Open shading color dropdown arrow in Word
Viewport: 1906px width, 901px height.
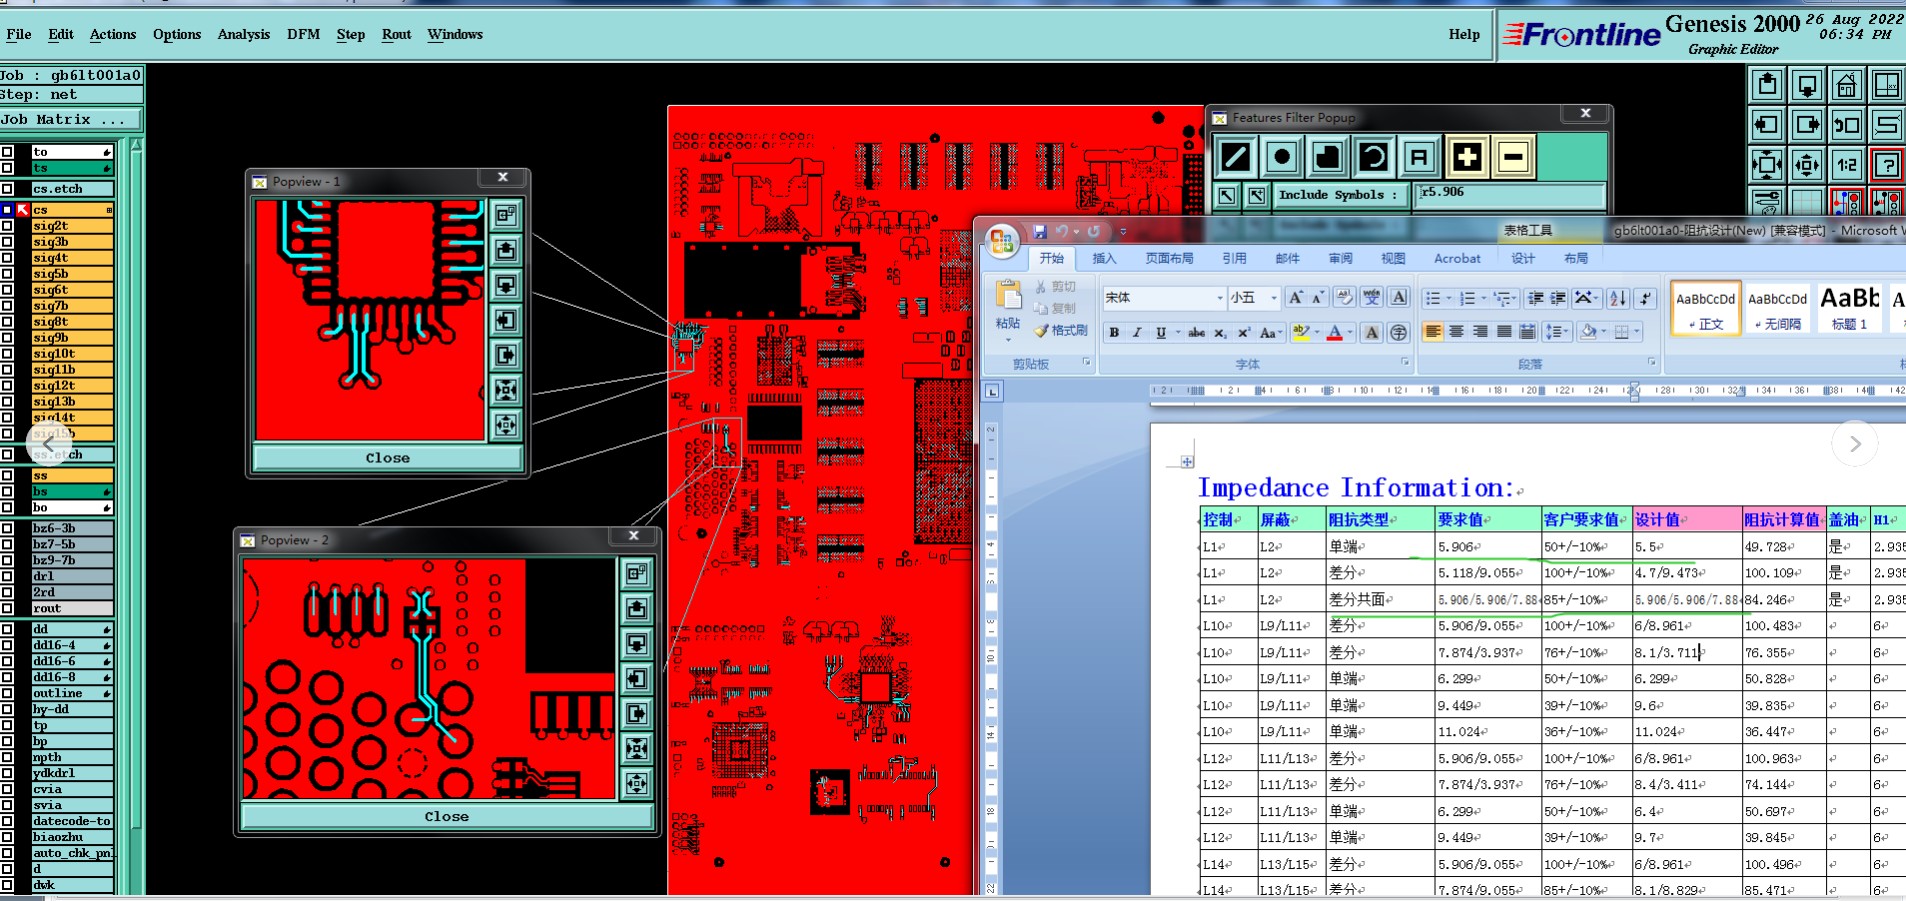coord(1603,332)
